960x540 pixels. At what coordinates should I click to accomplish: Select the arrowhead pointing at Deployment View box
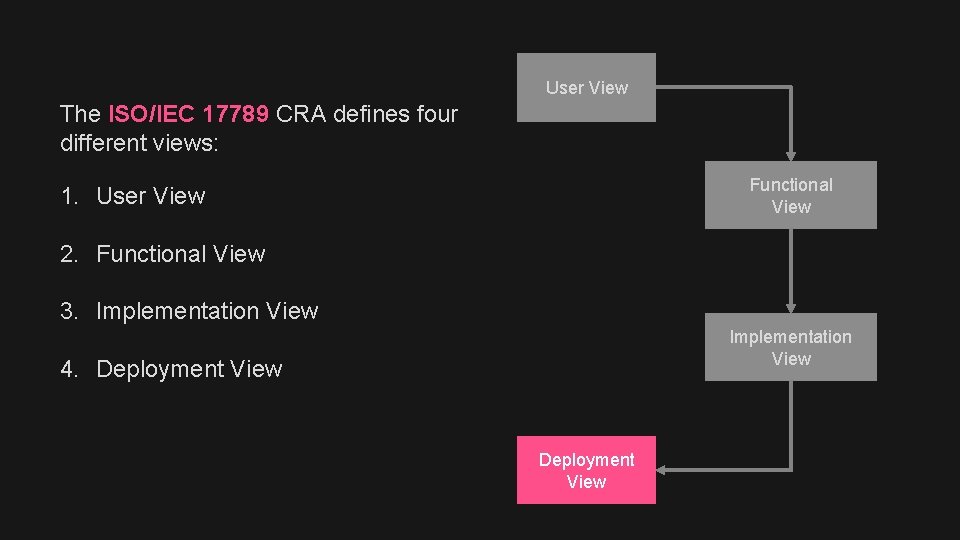(x=664, y=469)
